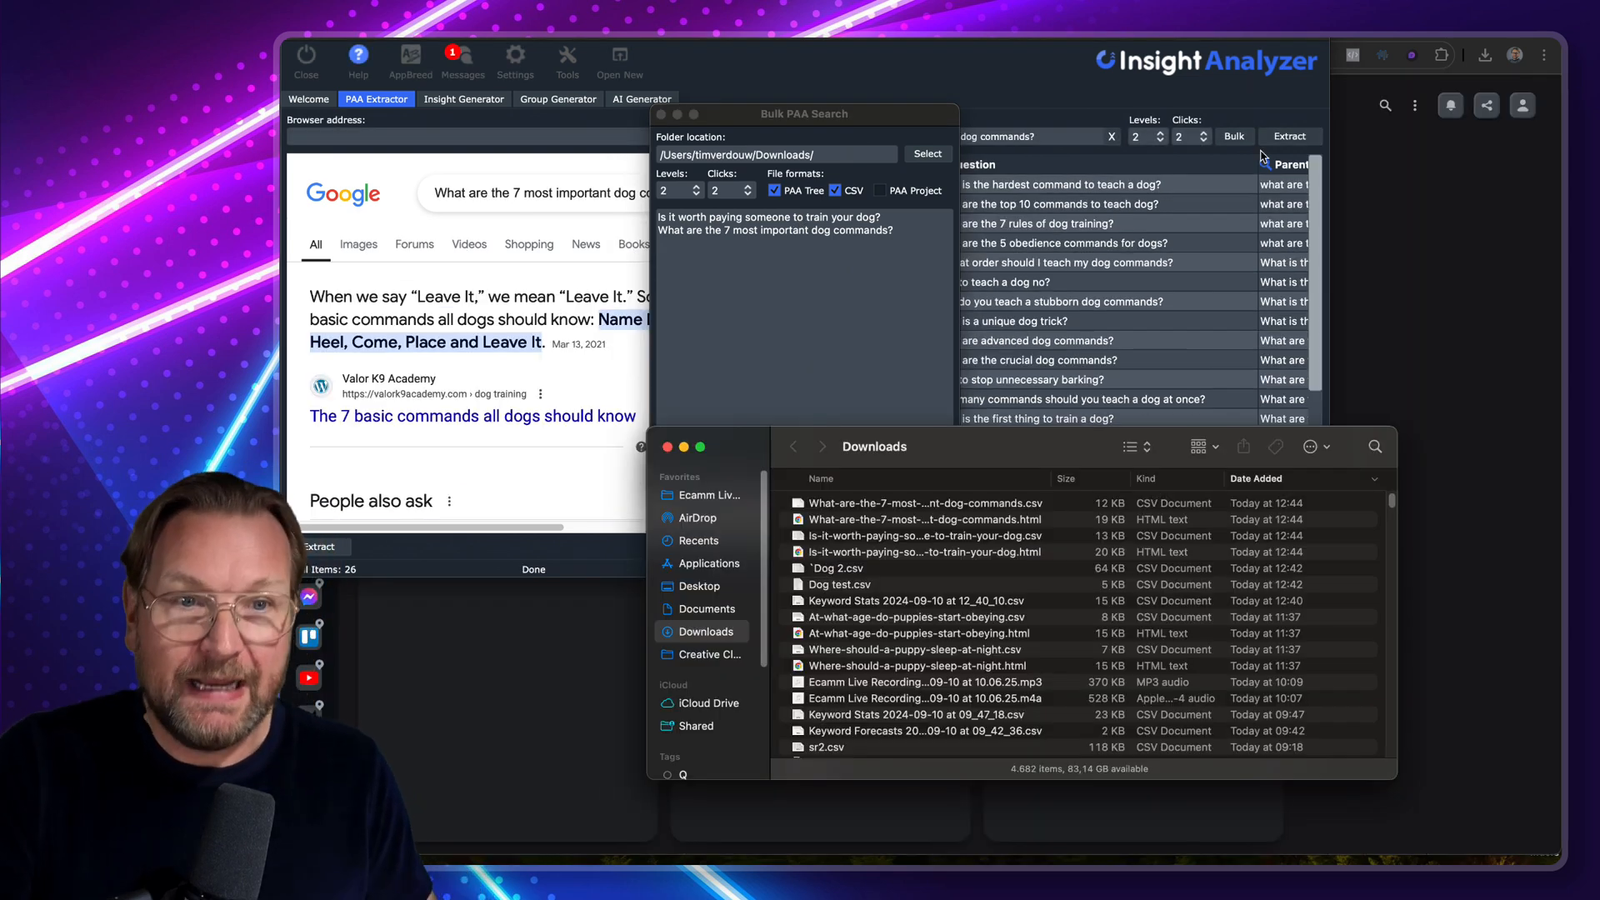Click the magnifier search icon on the dark page
Viewport: 1600px width, 900px height.
point(1385,105)
